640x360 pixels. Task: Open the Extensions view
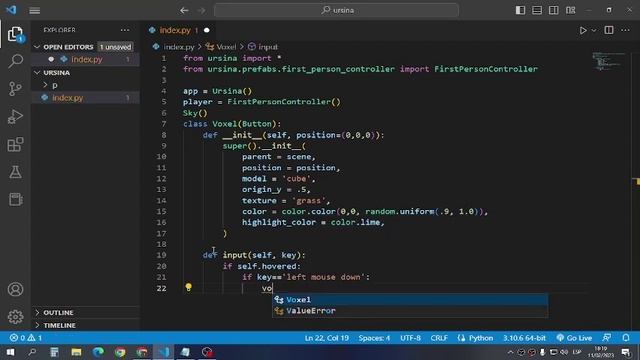15,144
